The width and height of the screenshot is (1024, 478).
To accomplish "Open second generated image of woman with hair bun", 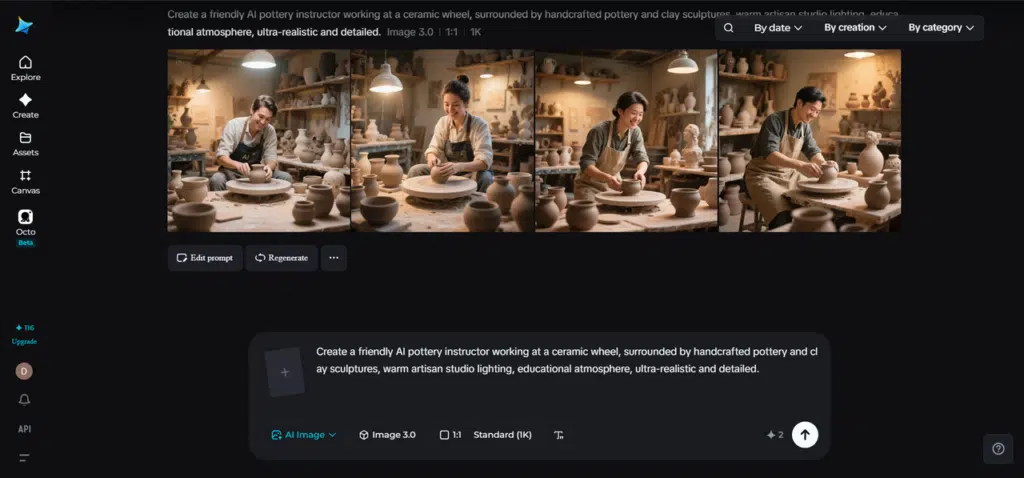I will tap(443, 140).
